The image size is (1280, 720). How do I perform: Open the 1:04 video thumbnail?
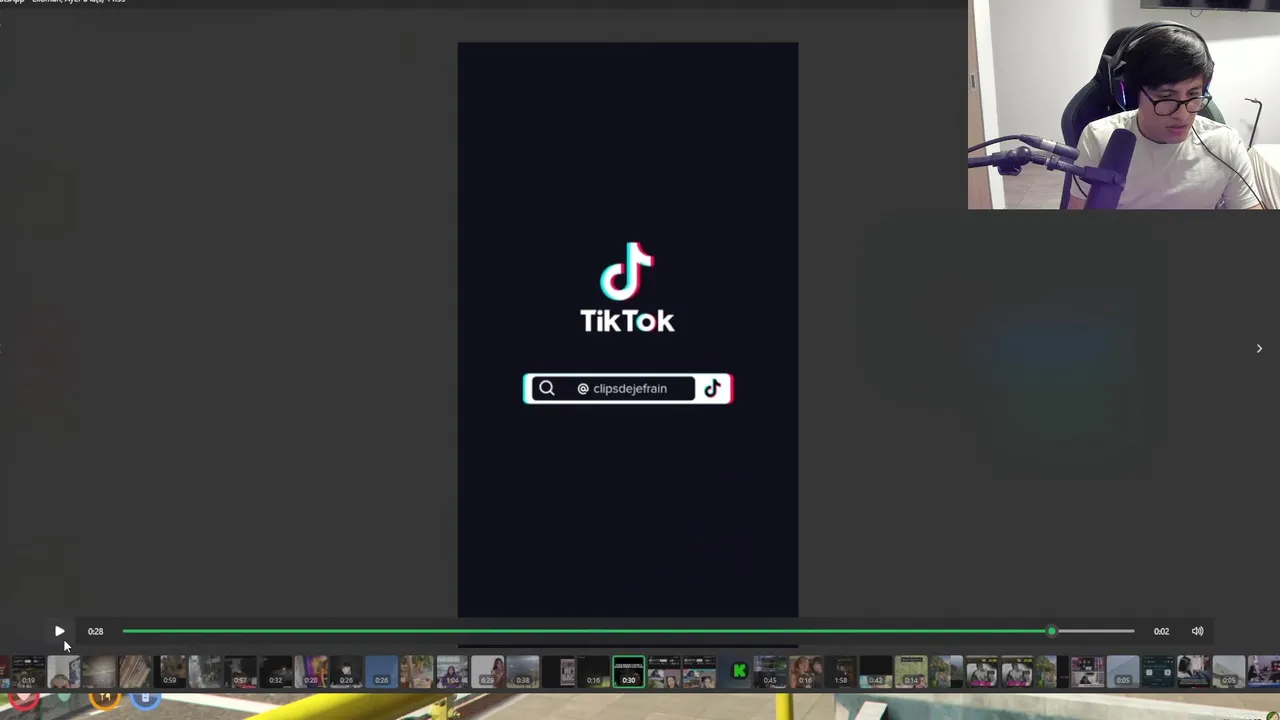pyautogui.click(x=452, y=672)
